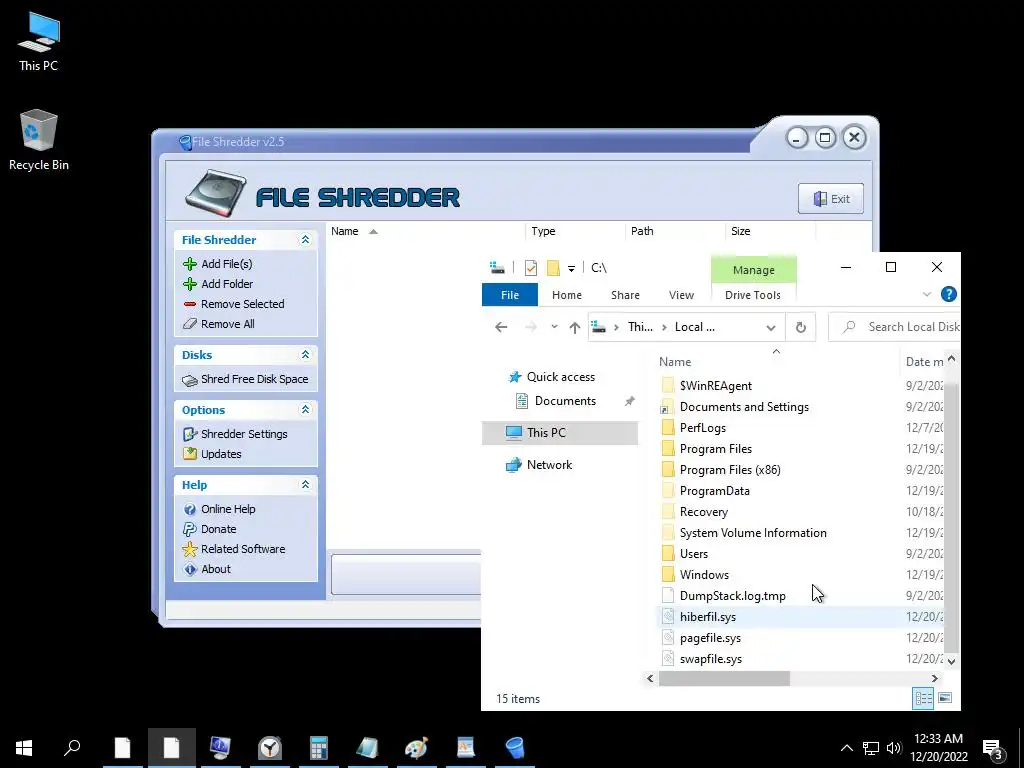Open About in Help panel
Viewport: 1024px width, 768px height.
click(216, 569)
